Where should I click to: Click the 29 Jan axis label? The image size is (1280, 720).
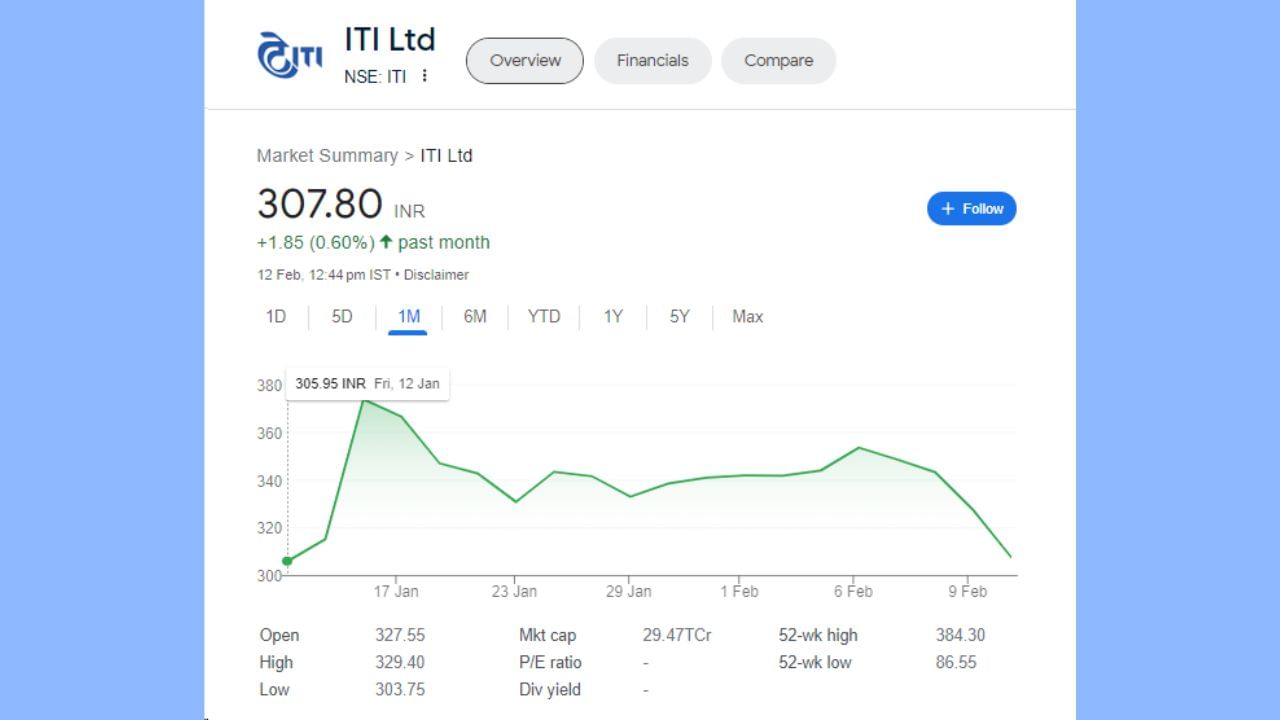point(629,591)
